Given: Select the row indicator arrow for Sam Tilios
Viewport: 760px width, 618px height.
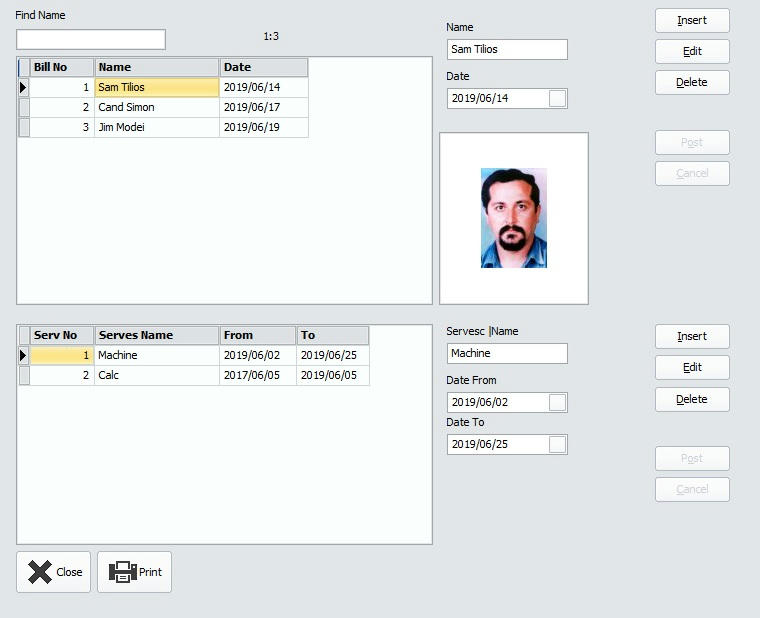Looking at the screenshot, I should click(x=24, y=88).
